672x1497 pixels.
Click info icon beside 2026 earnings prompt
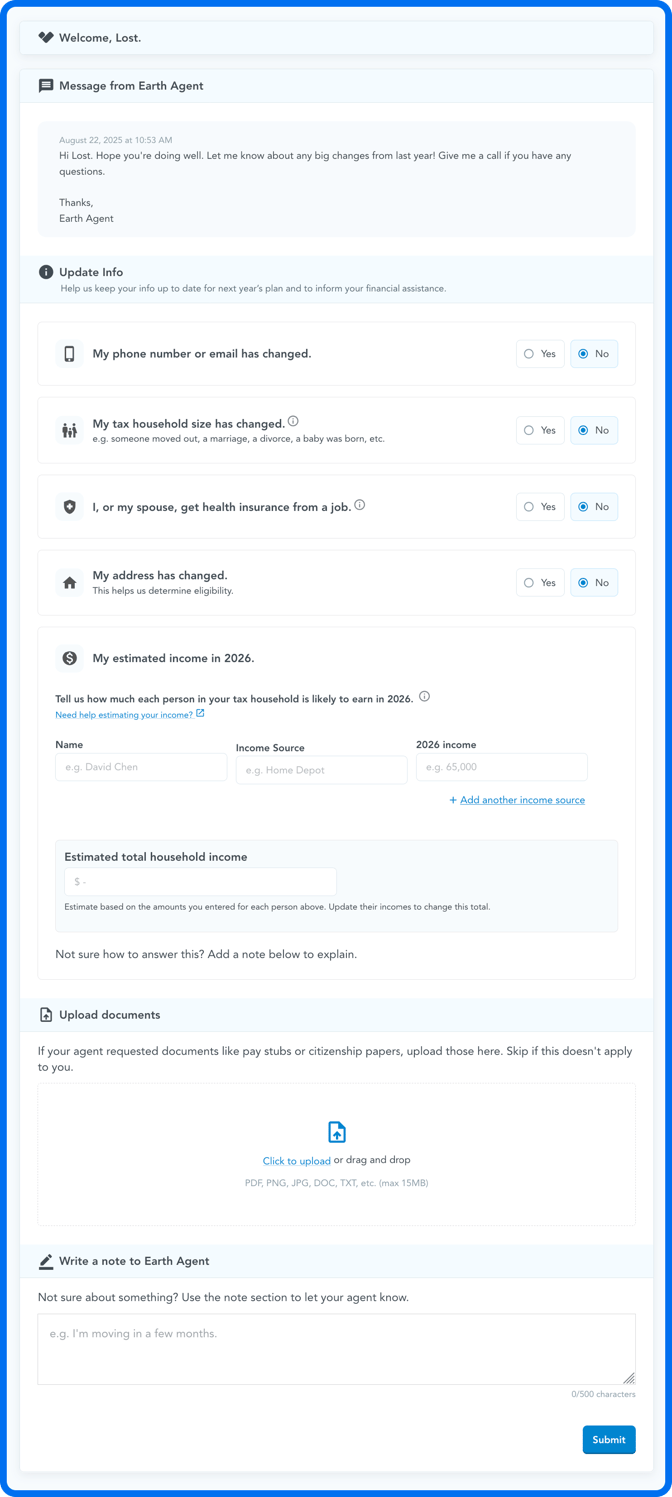pyautogui.click(x=425, y=697)
